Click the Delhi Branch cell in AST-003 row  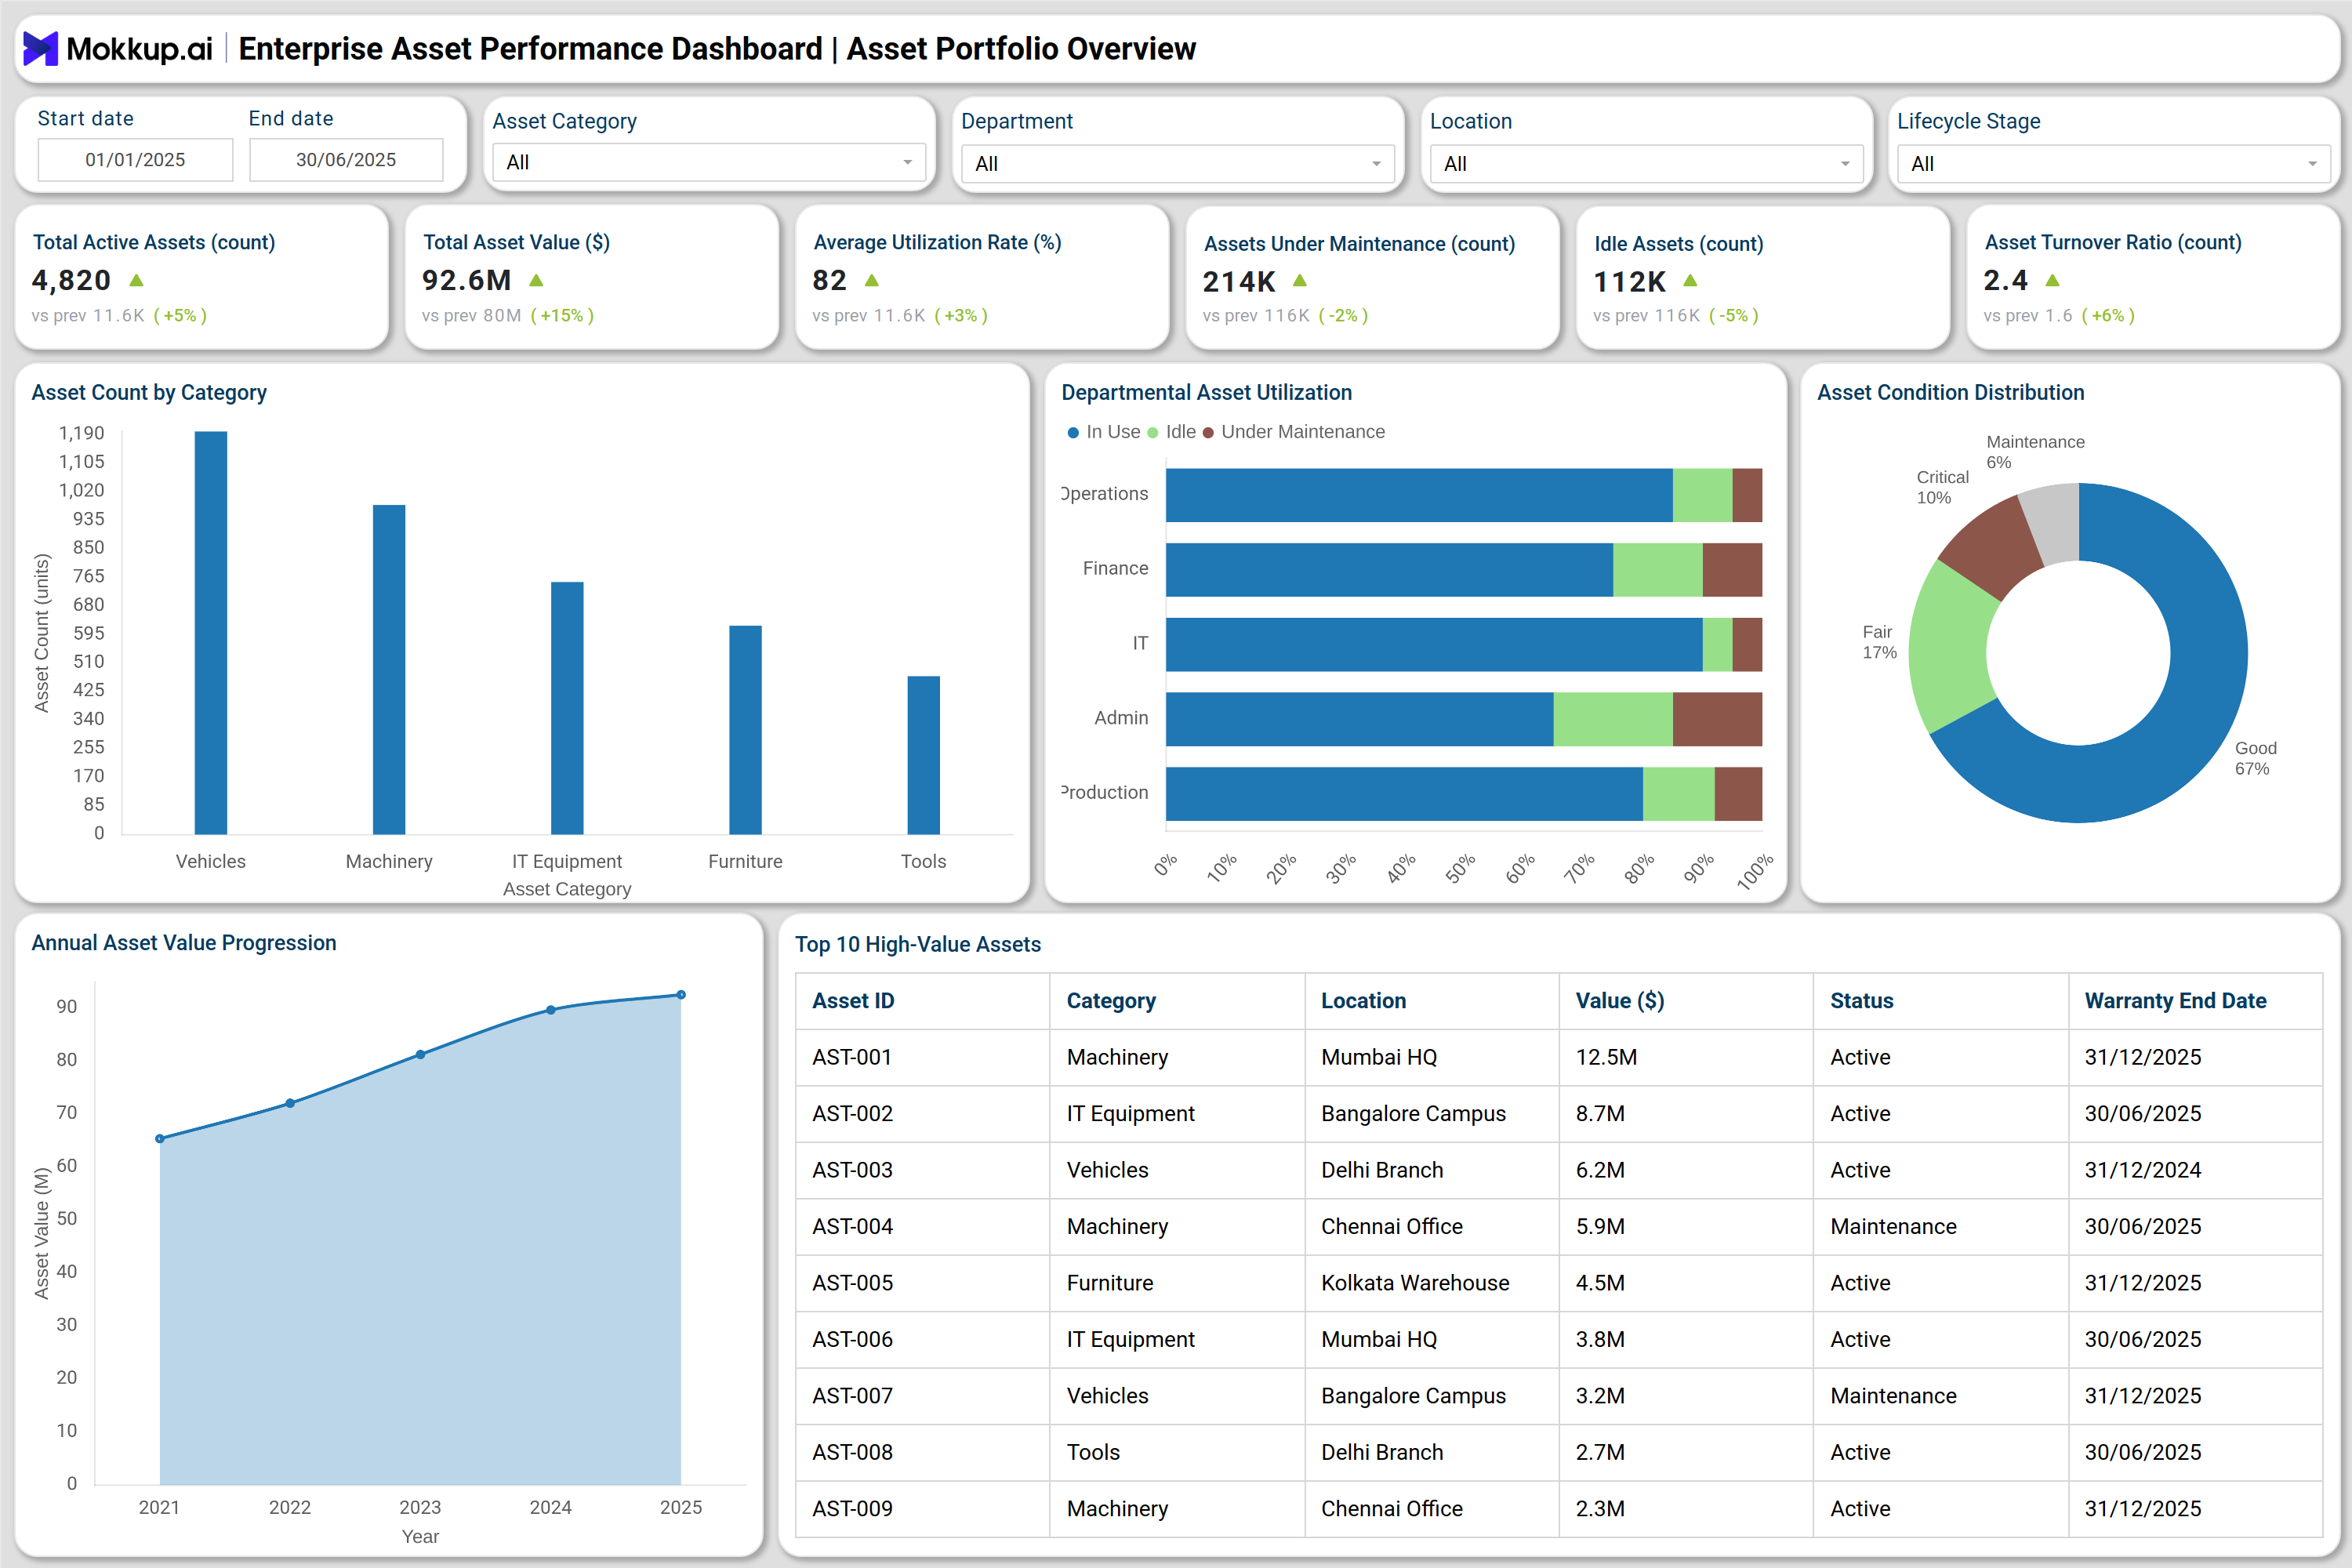1432,1170
